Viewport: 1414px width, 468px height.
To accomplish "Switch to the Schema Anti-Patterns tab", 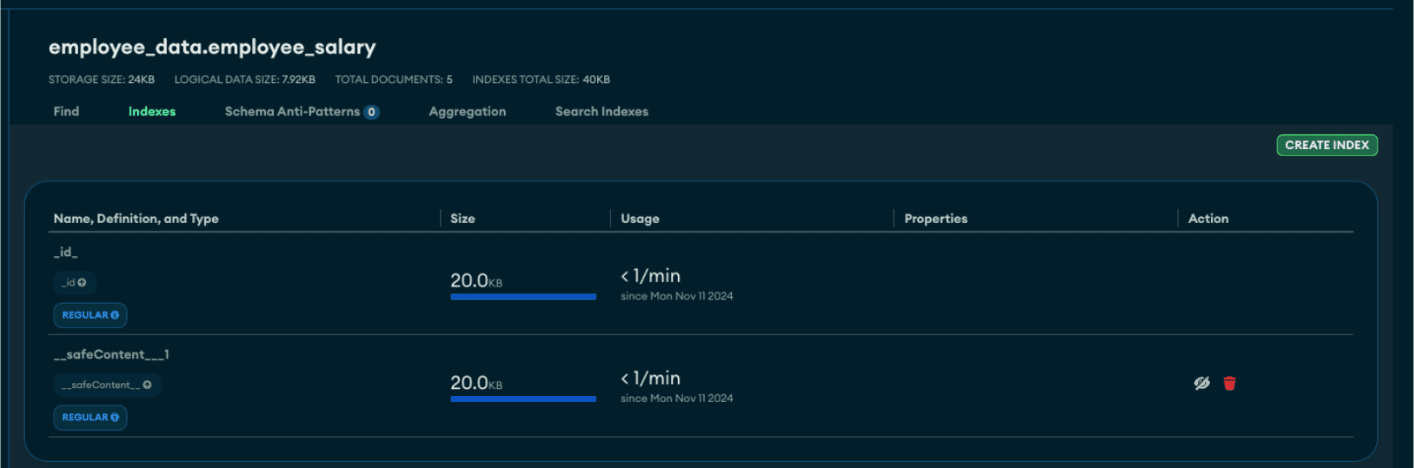I will [292, 112].
